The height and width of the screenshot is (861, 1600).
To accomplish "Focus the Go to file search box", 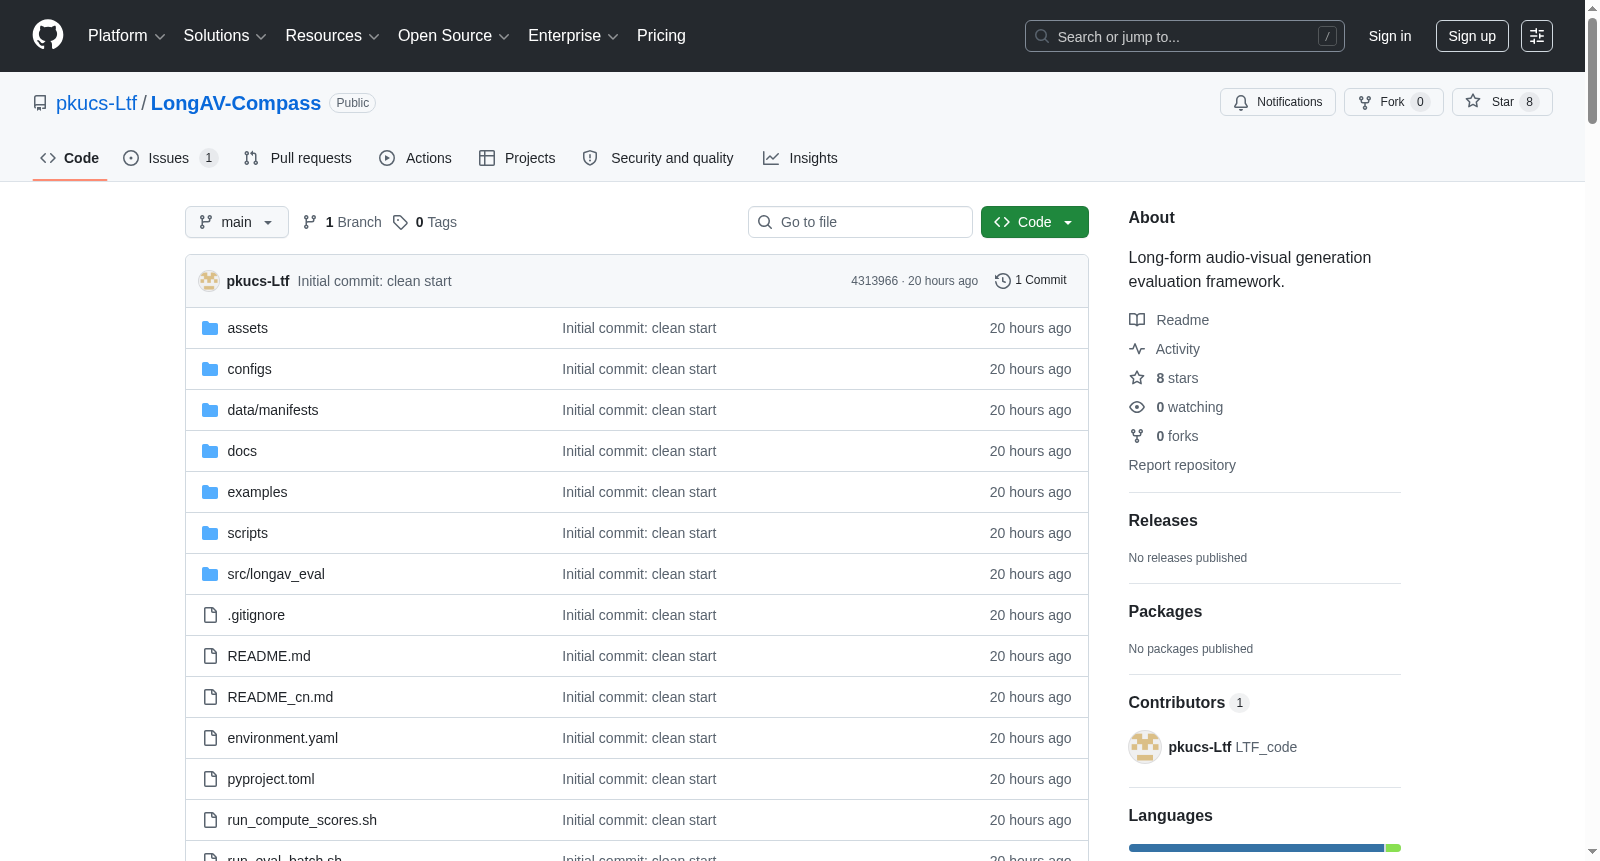I will click(860, 222).
